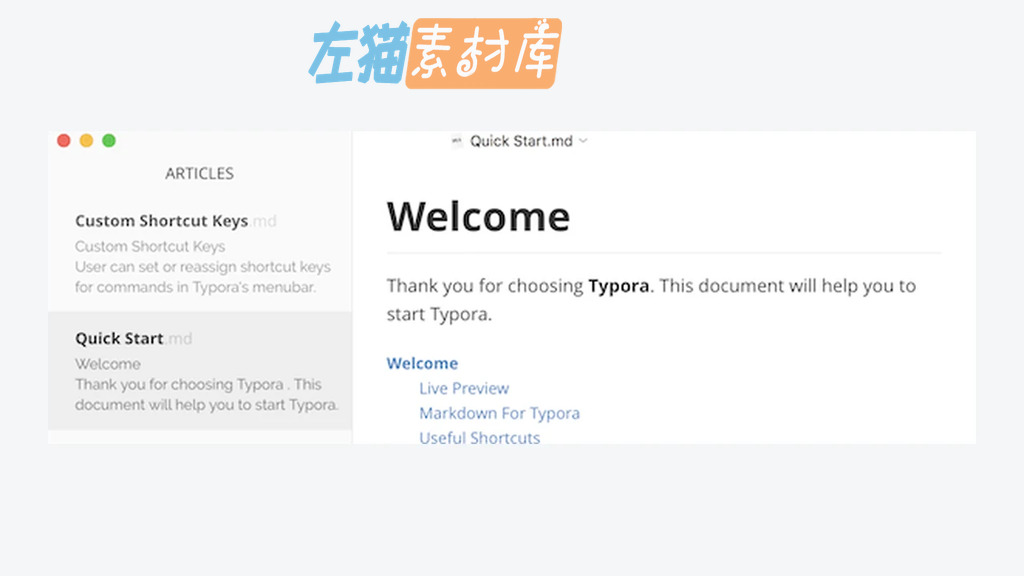
Task: Open the Quick Start.md title dropdown chevron
Action: pyautogui.click(x=583, y=141)
